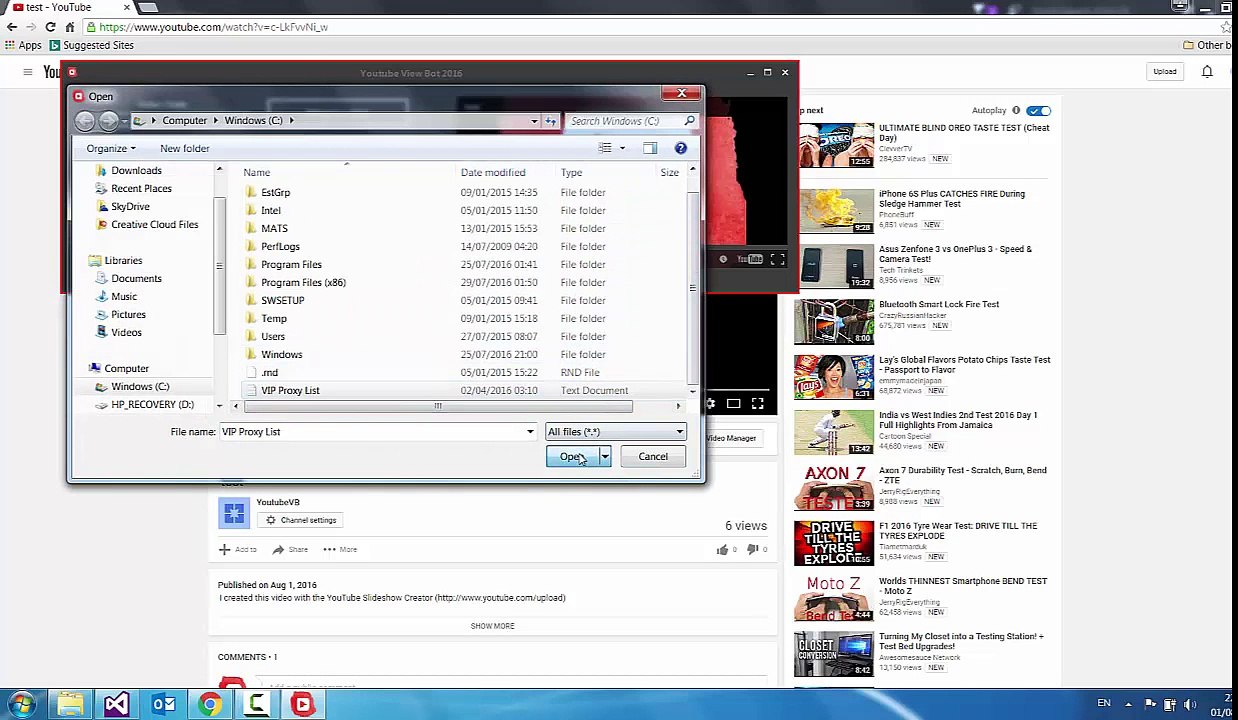Open the Apps bookmark bar item

pos(23,45)
